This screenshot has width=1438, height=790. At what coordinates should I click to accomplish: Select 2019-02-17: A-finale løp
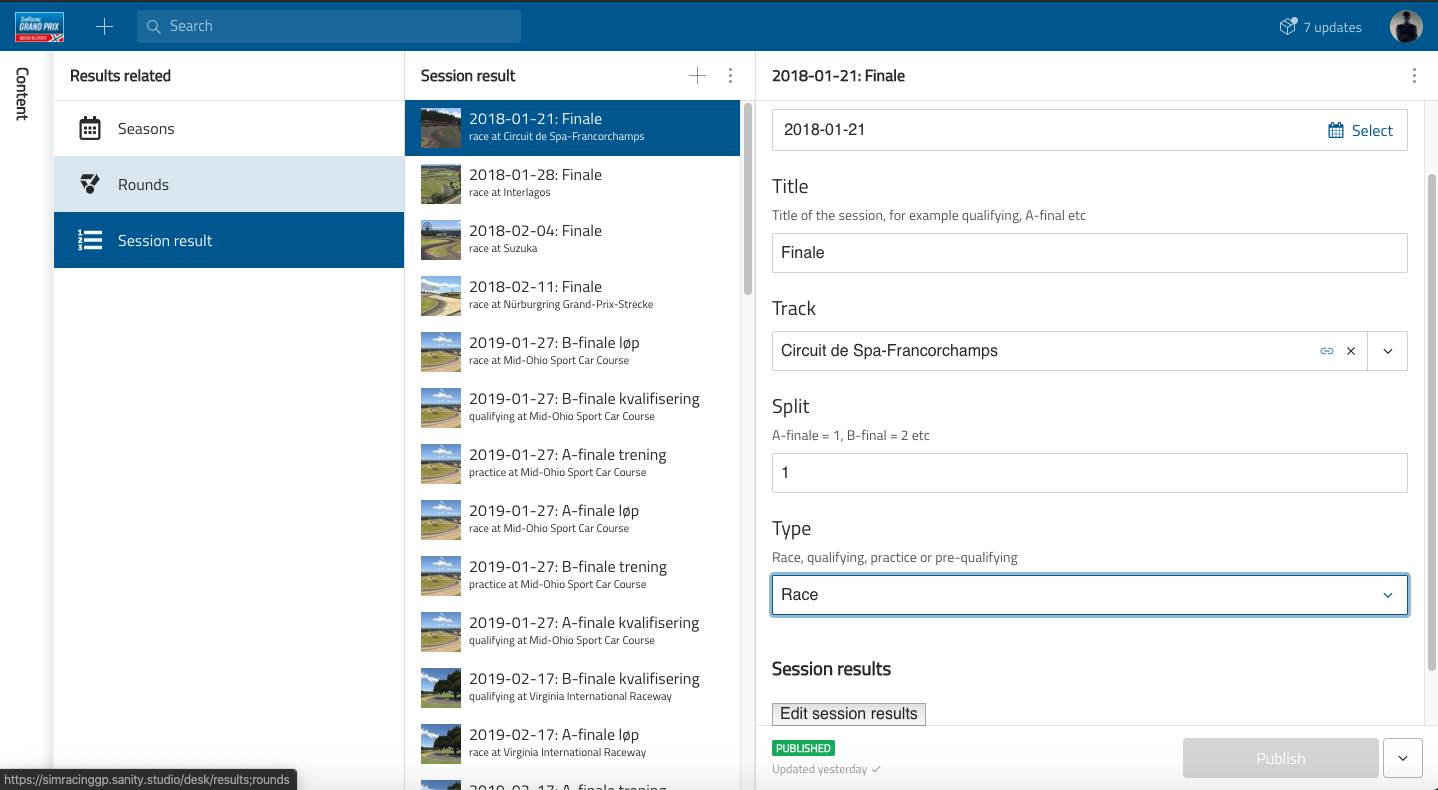[572, 743]
